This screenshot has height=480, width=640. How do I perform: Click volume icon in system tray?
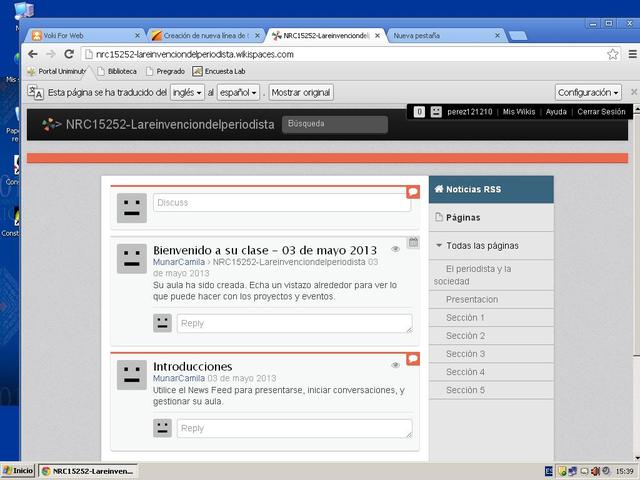595,471
